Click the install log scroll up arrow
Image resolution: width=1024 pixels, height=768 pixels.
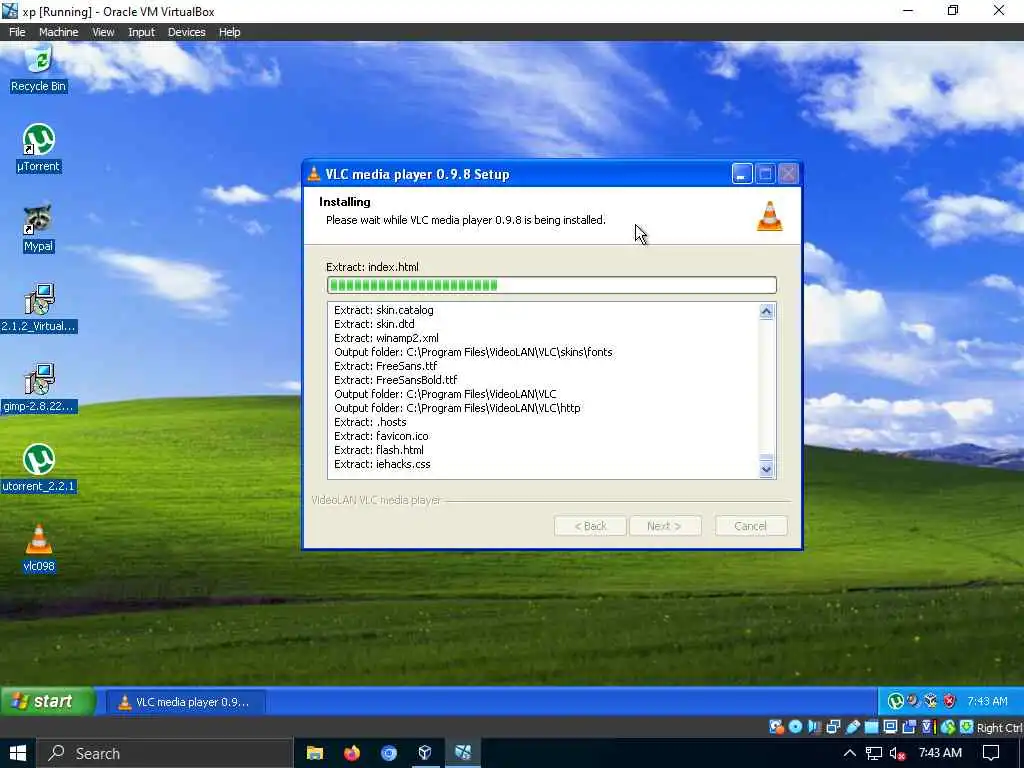point(767,312)
